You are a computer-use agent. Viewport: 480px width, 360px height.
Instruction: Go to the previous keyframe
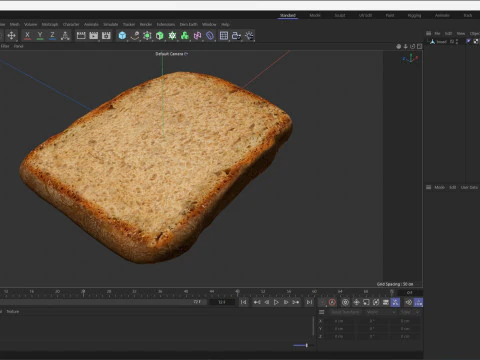click(257, 302)
